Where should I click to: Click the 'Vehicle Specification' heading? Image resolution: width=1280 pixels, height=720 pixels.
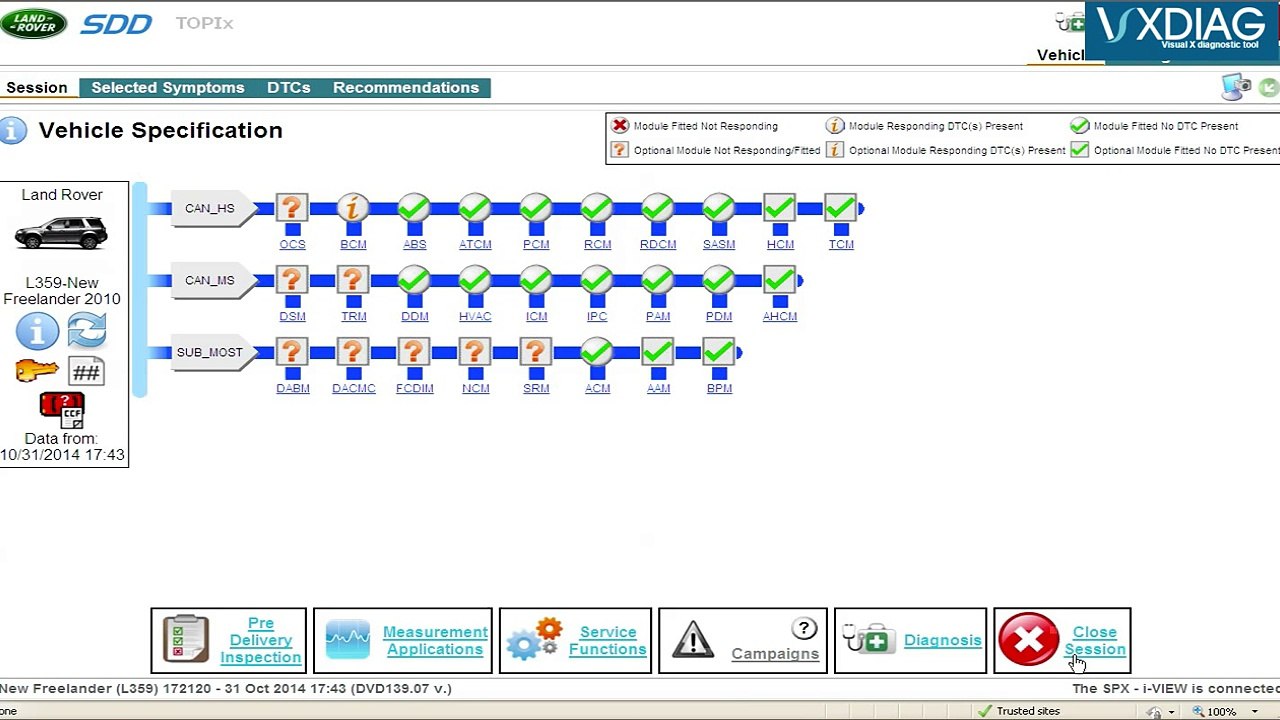161,130
